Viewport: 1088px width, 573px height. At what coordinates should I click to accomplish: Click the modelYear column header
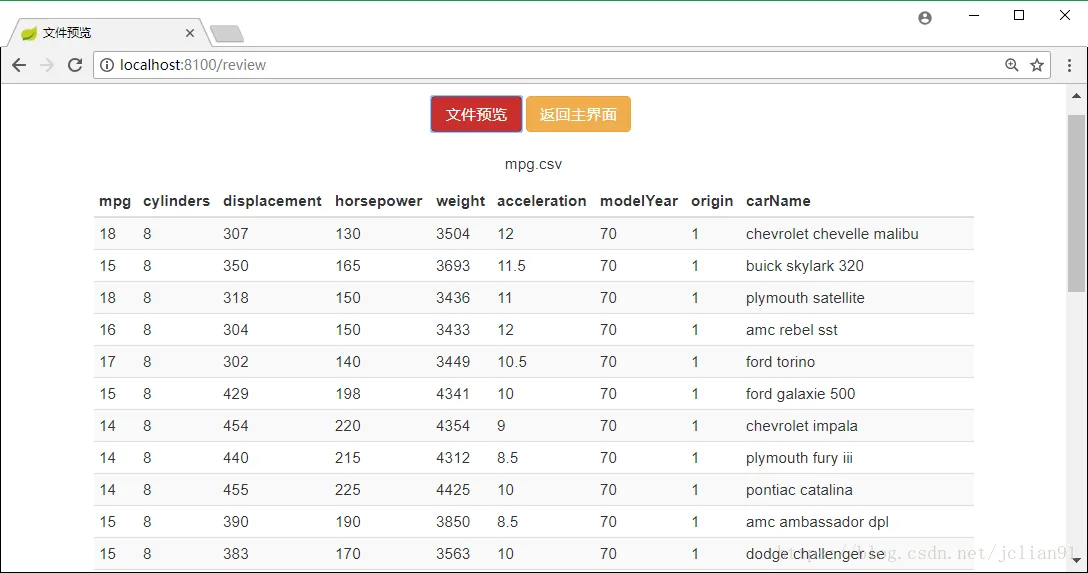pos(639,201)
